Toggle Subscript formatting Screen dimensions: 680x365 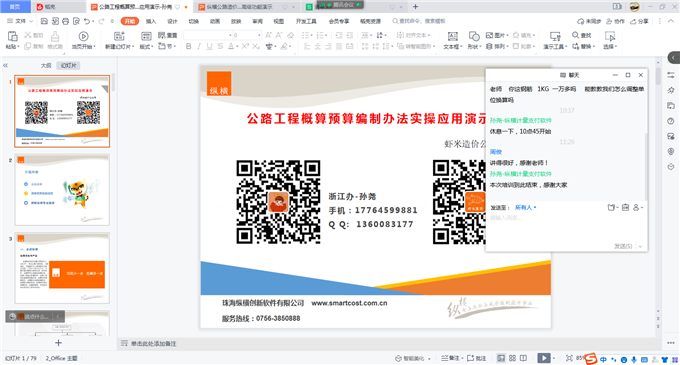point(256,46)
